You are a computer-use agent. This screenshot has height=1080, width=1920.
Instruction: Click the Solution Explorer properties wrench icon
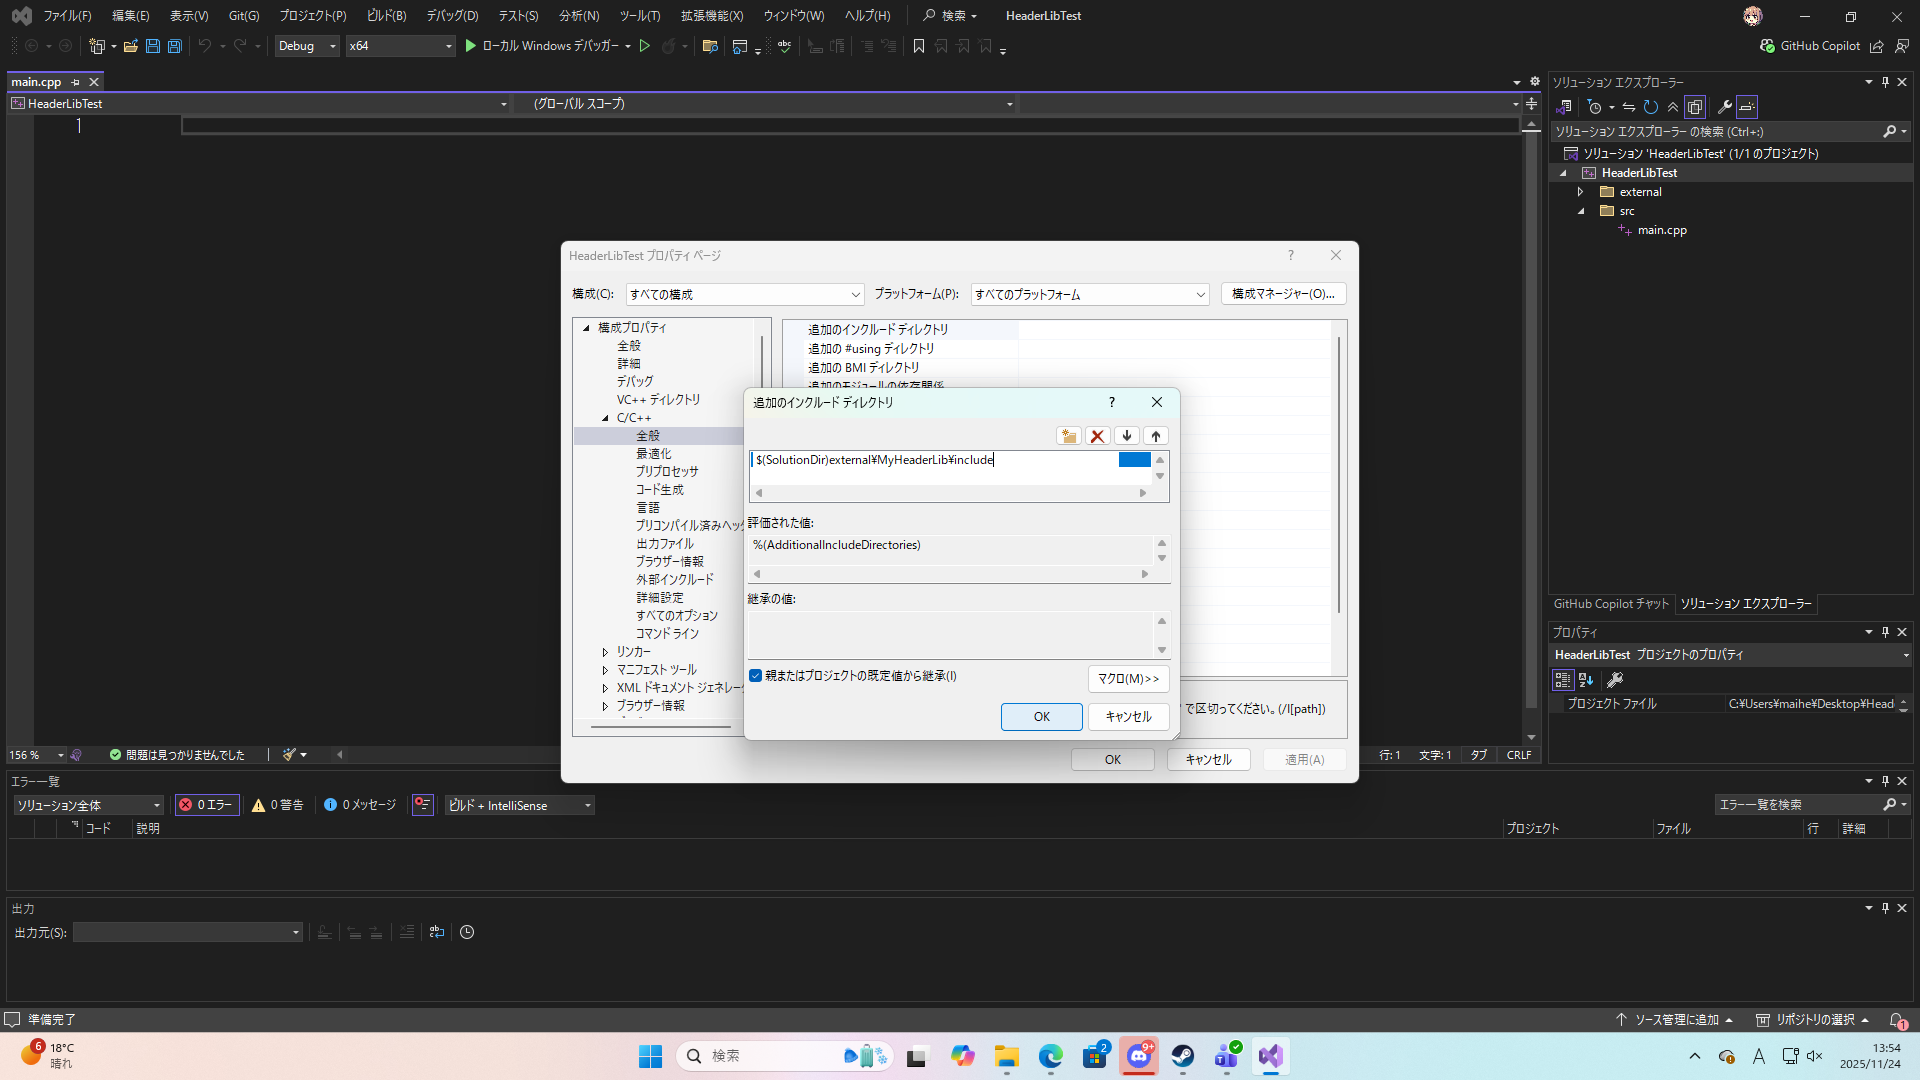click(x=1725, y=107)
